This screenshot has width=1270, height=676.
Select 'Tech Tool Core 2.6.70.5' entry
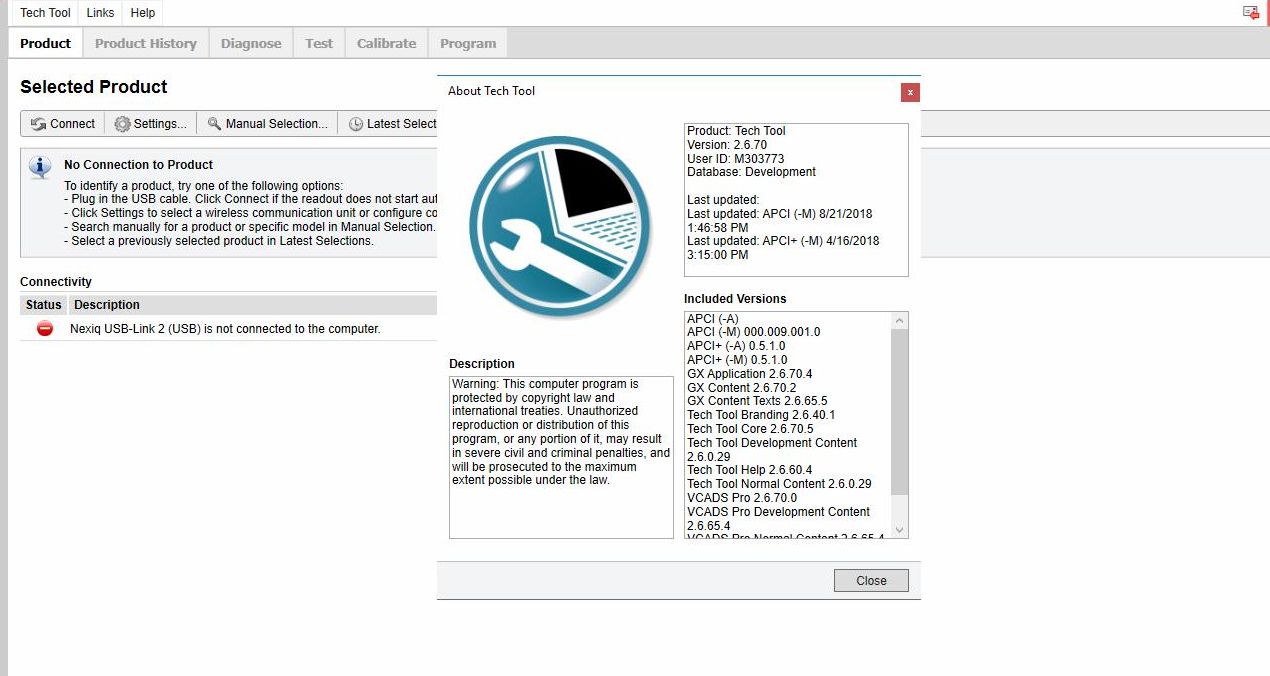pyautogui.click(x=750, y=429)
